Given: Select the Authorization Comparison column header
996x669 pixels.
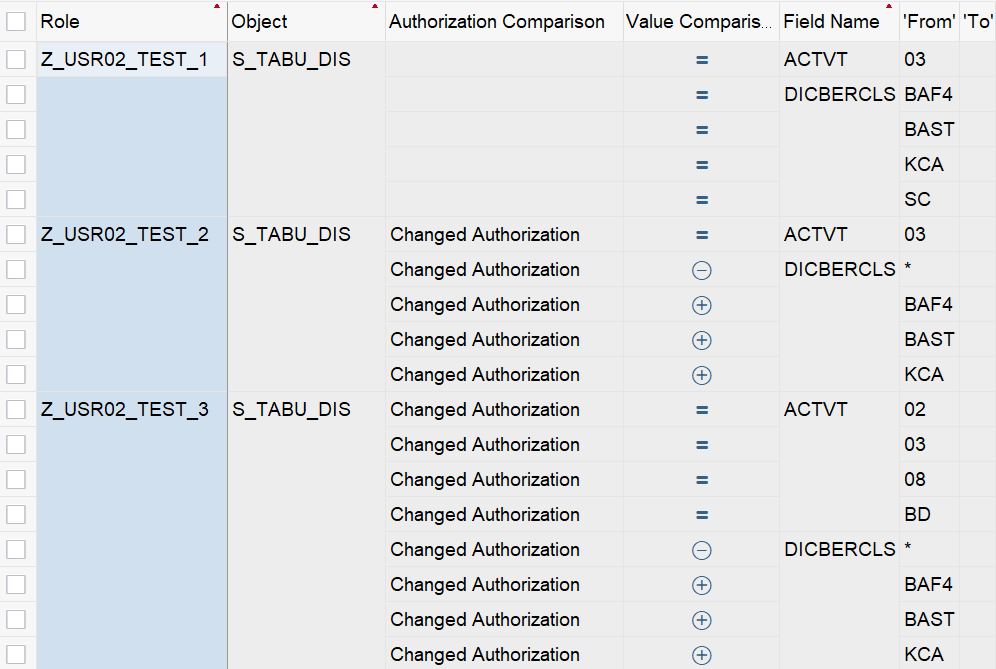Looking at the screenshot, I should [x=497, y=21].
